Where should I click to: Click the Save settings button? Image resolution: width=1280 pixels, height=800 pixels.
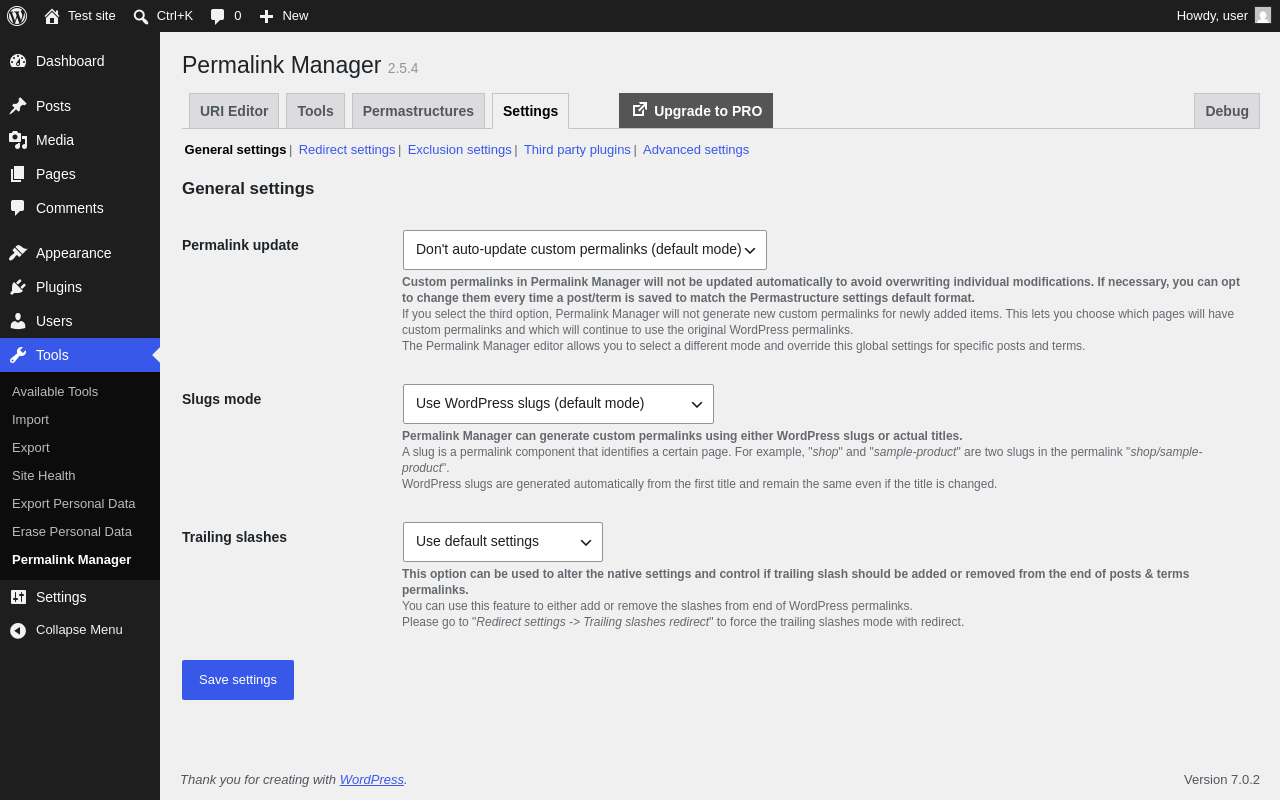[238, 680]
